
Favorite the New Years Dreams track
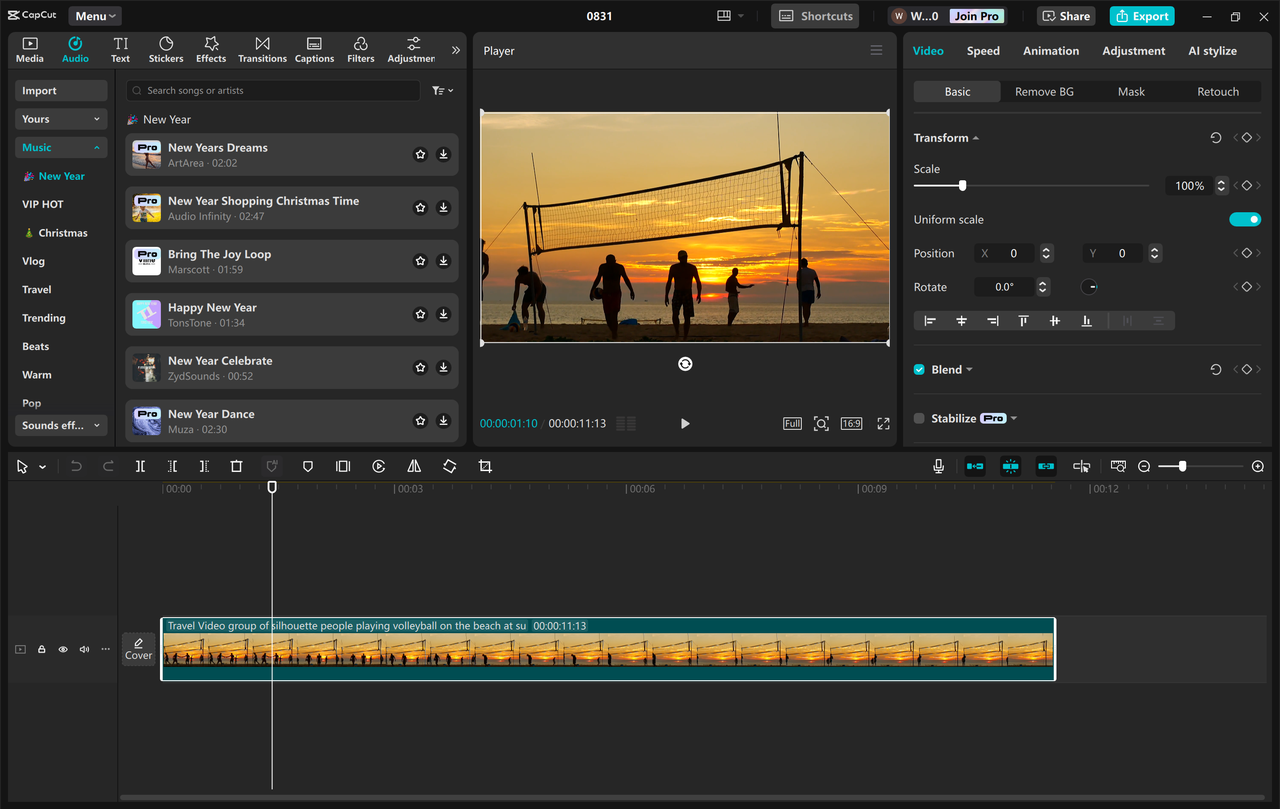point(420,155)
